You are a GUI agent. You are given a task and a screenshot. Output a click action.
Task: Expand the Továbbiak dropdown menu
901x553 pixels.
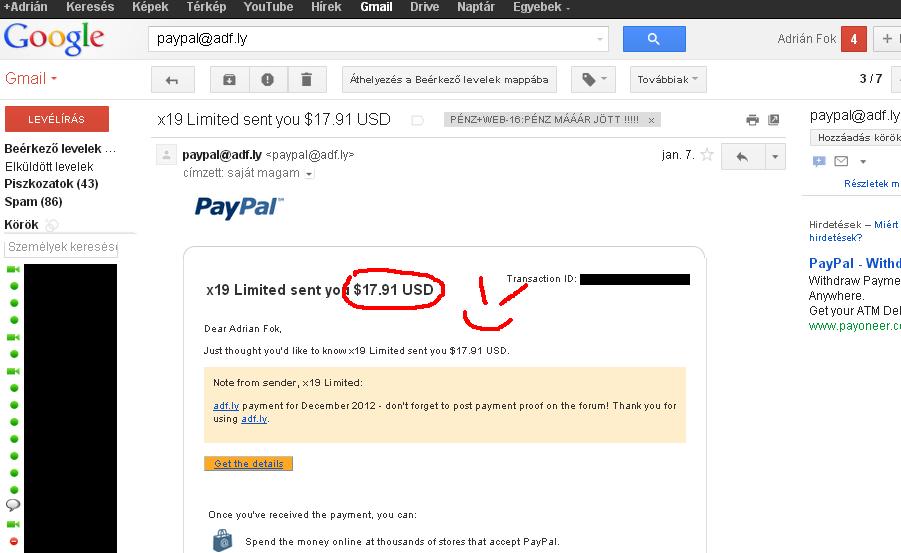point(668,79)
